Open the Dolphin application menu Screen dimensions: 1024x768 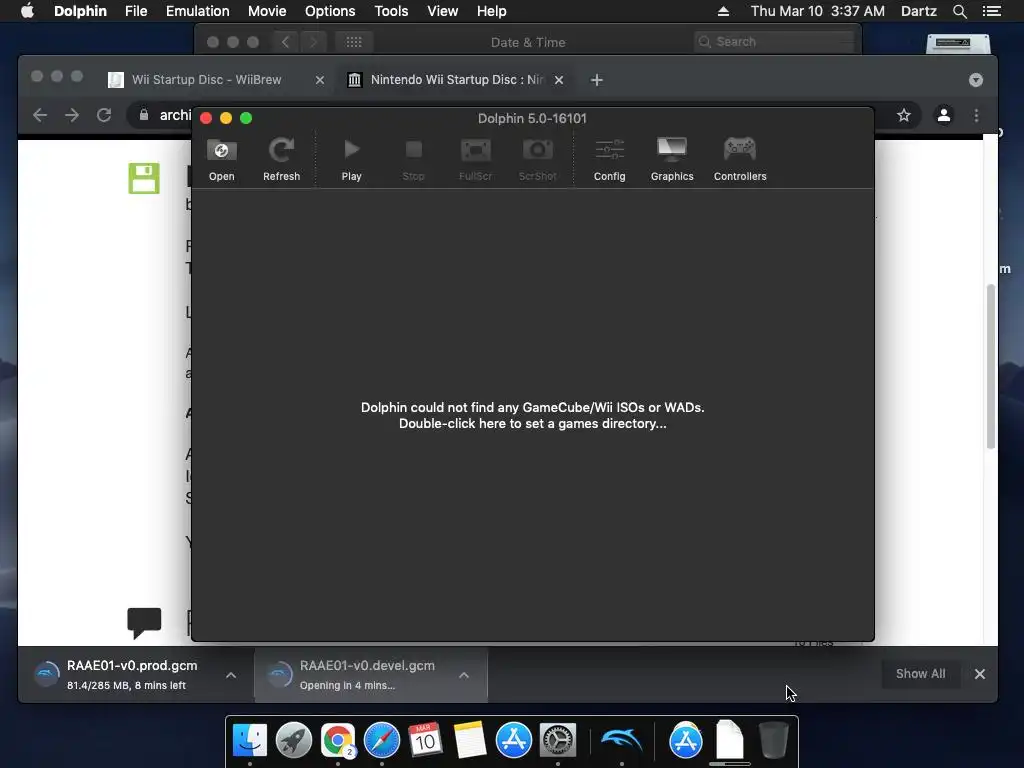(80, 11)
